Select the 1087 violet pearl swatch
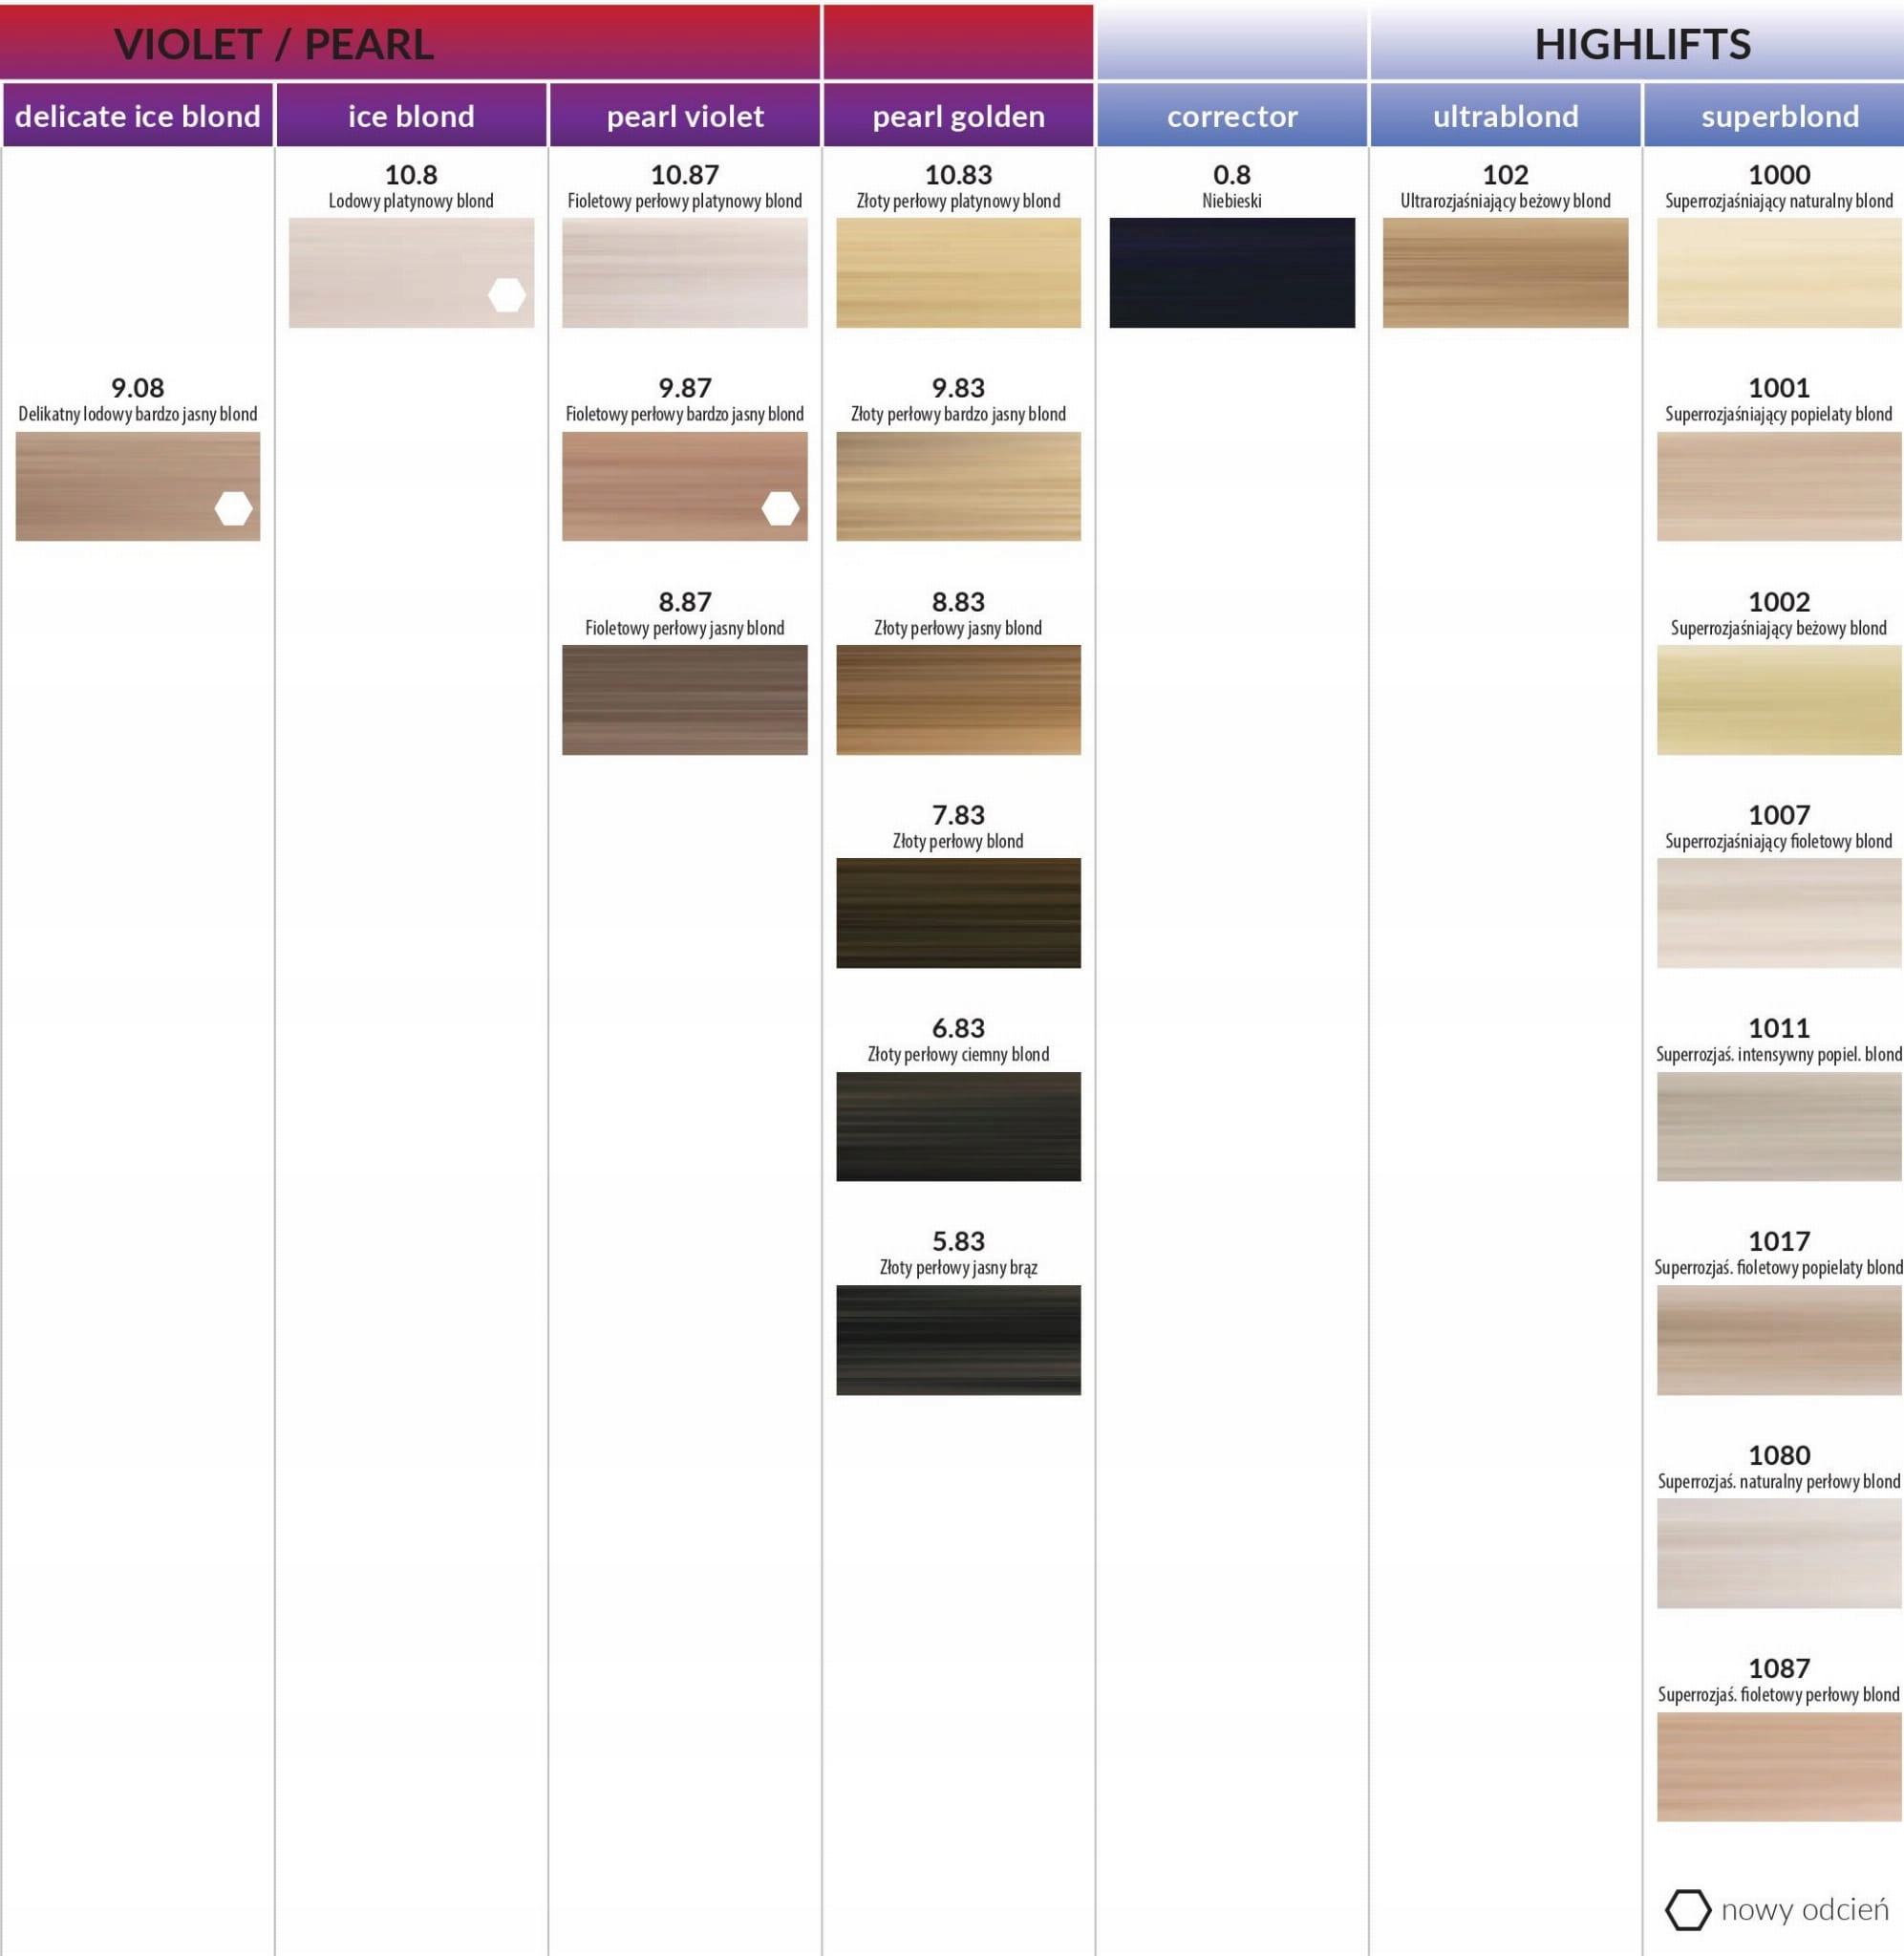The height and width of the screenshot is (1956, 1904). 1779,1766
